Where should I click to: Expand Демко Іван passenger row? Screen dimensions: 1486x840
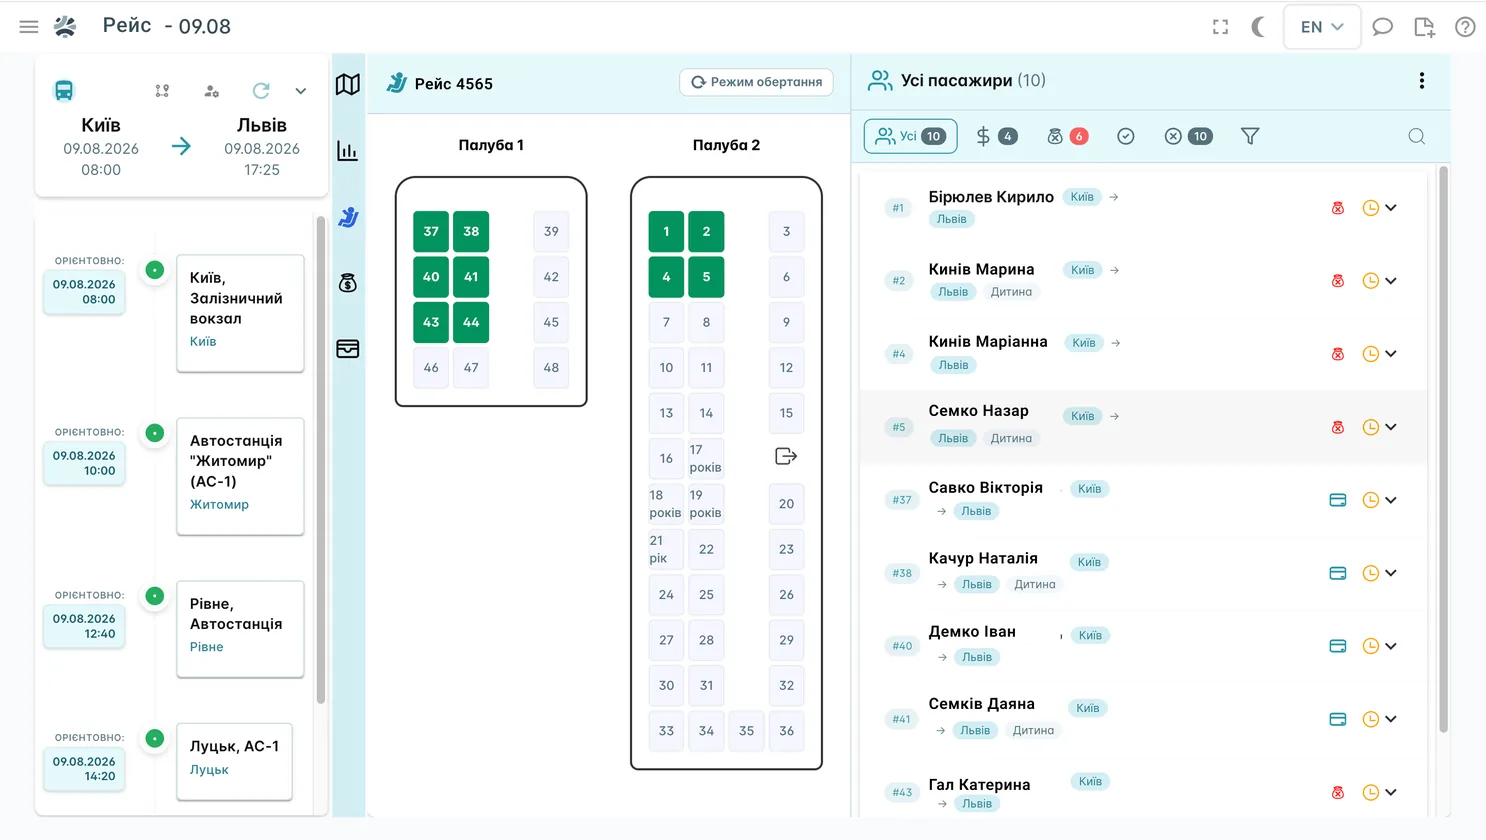click(x=1391, y=646)
